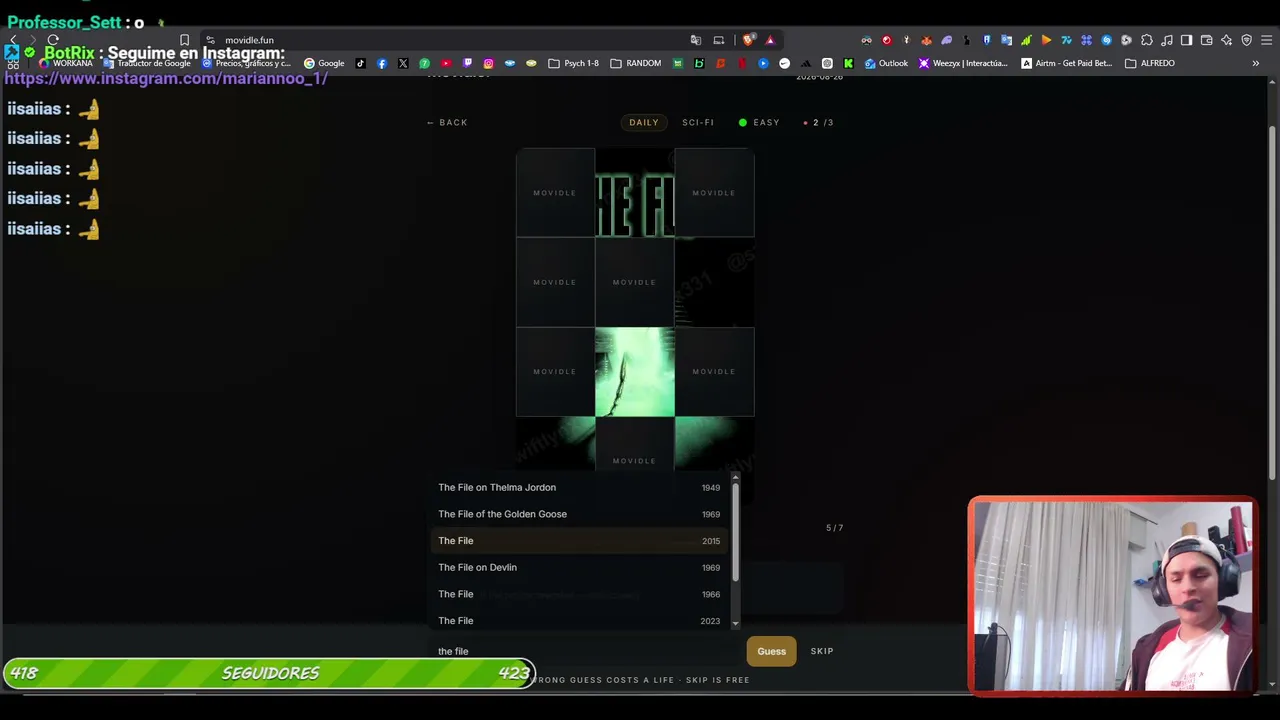The image size is (1280, 720).
Task: Expand the RANDOM bookmarks folder
Action: 636,63
